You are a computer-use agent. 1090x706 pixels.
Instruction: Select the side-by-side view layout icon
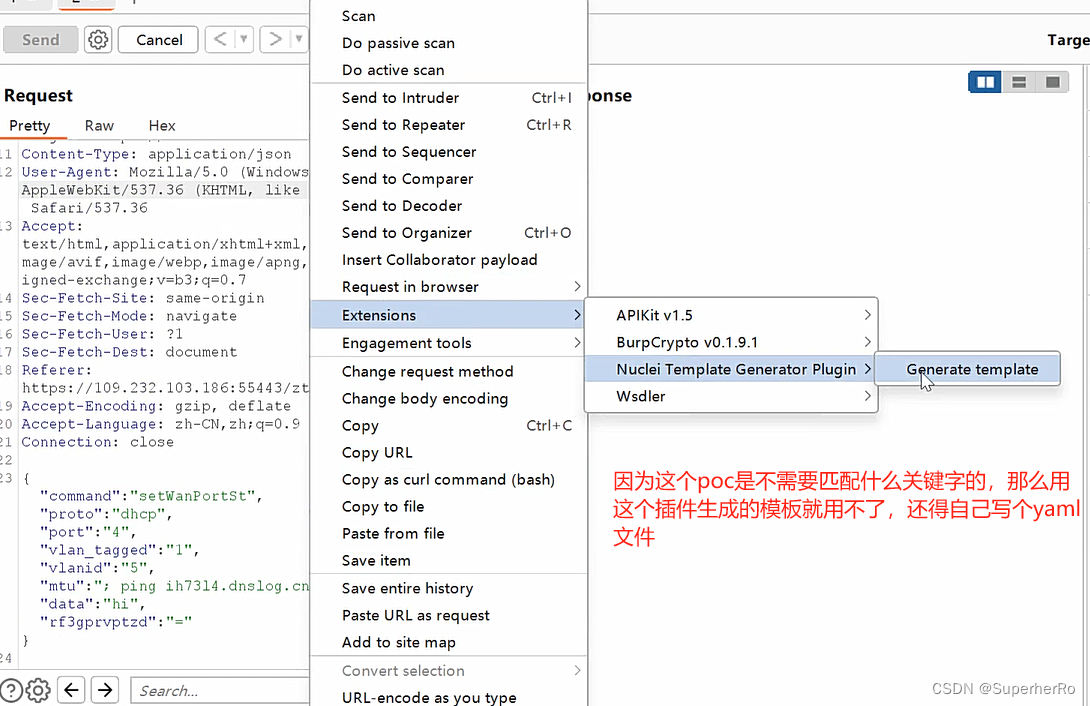[984, 82]
